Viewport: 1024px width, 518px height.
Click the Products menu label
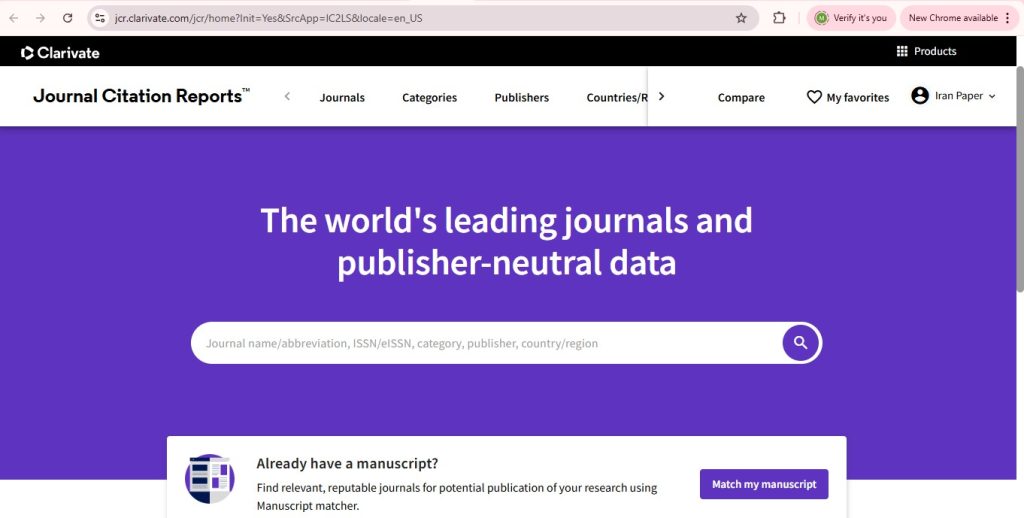point(935,51)
